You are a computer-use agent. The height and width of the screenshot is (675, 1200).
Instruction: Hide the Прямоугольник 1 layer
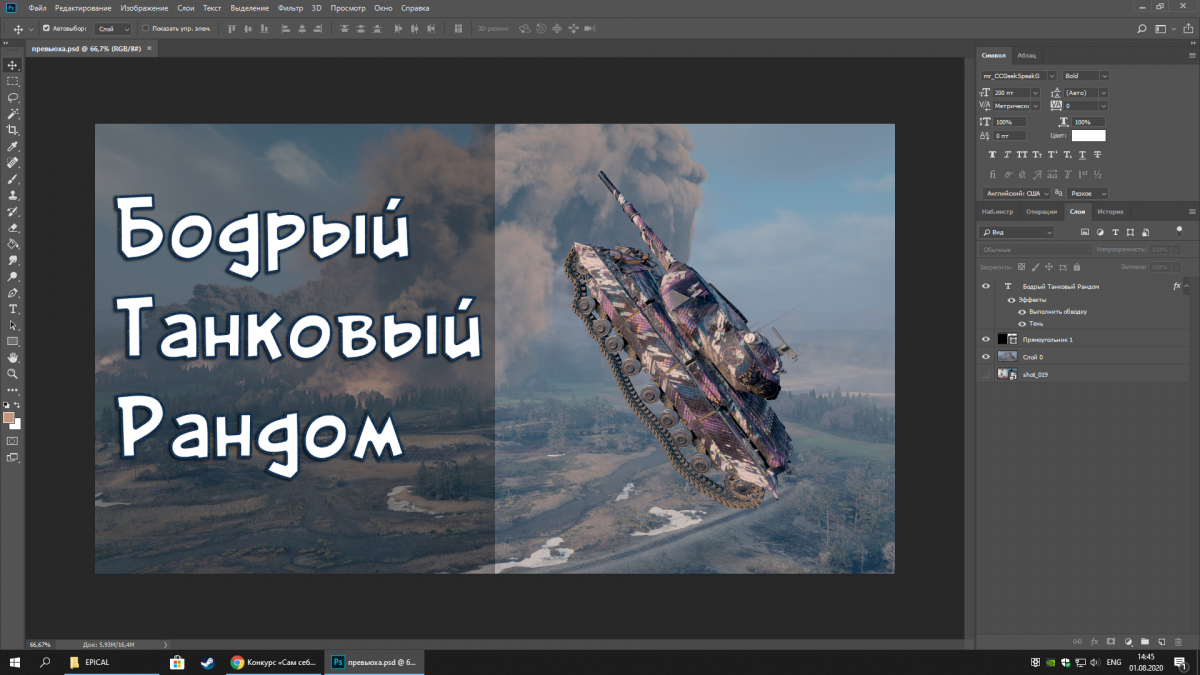point(986,340)
